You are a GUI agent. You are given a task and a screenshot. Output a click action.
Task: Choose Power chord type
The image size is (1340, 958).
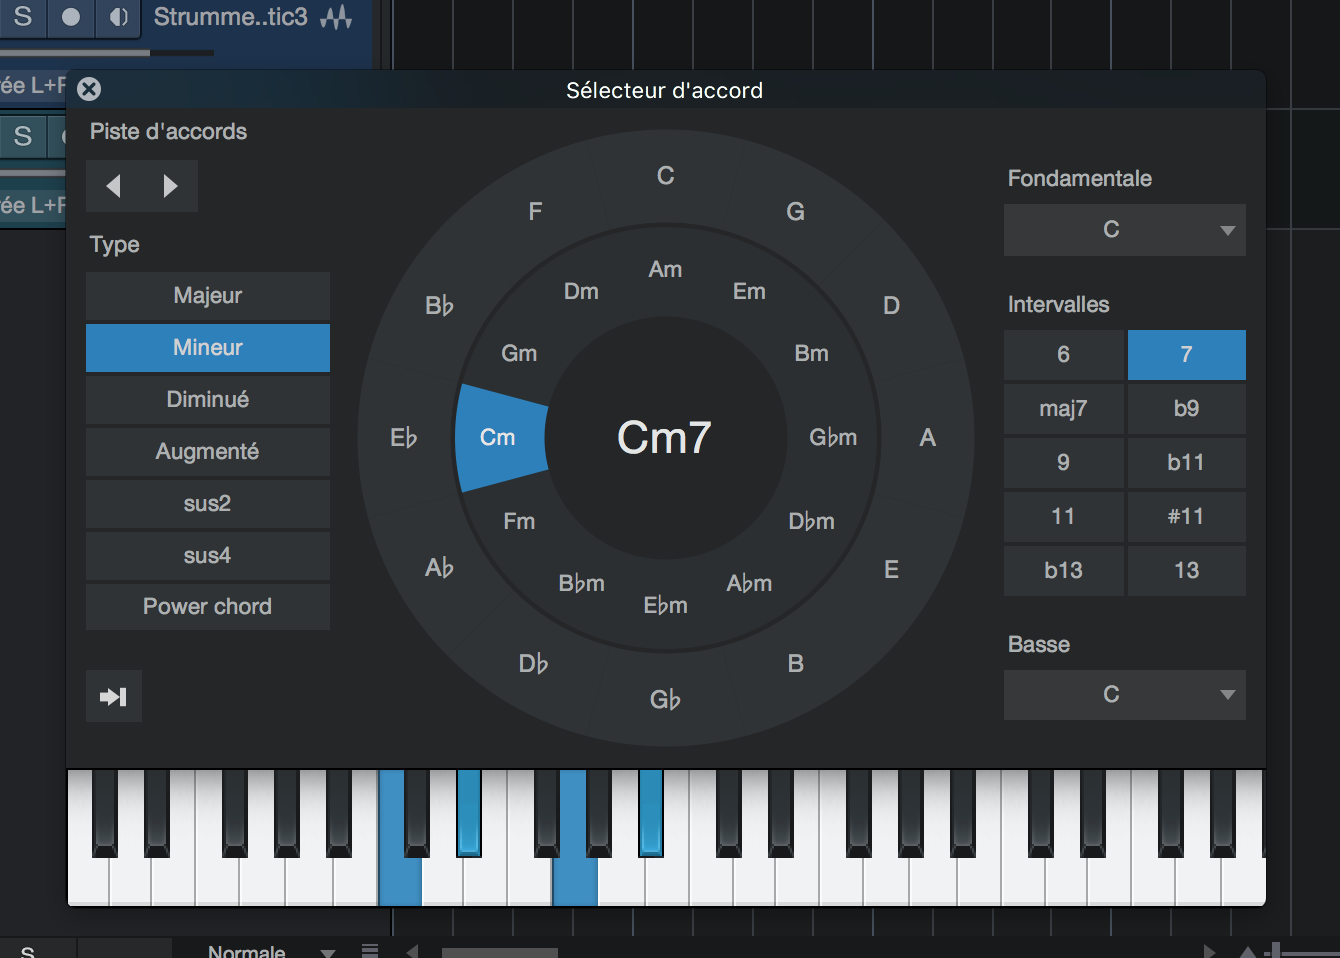click(208, 606)
